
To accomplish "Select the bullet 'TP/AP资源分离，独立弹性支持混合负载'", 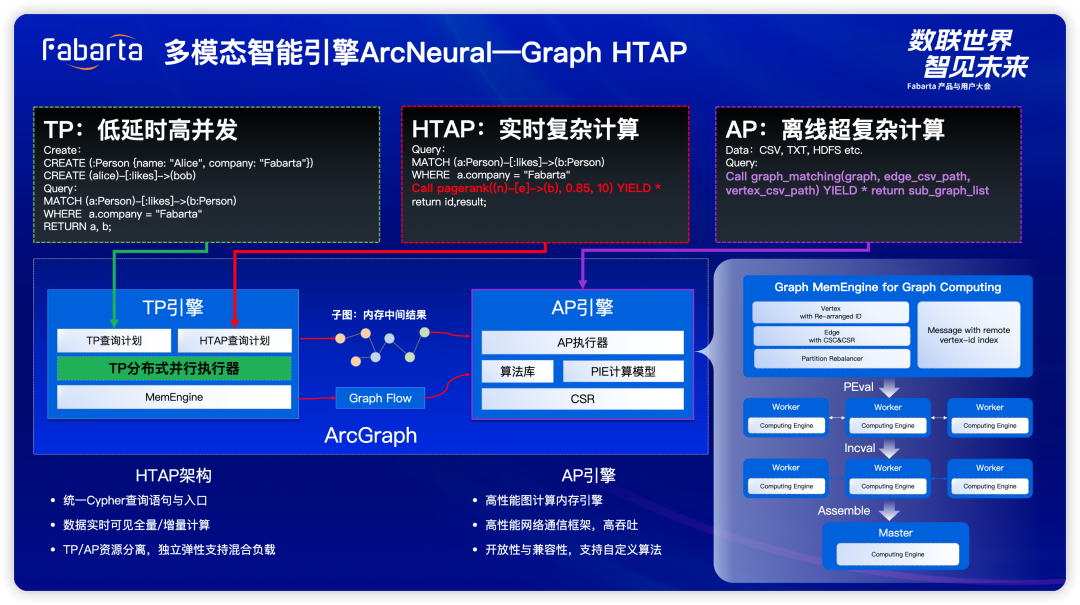I will pos(169,550).
